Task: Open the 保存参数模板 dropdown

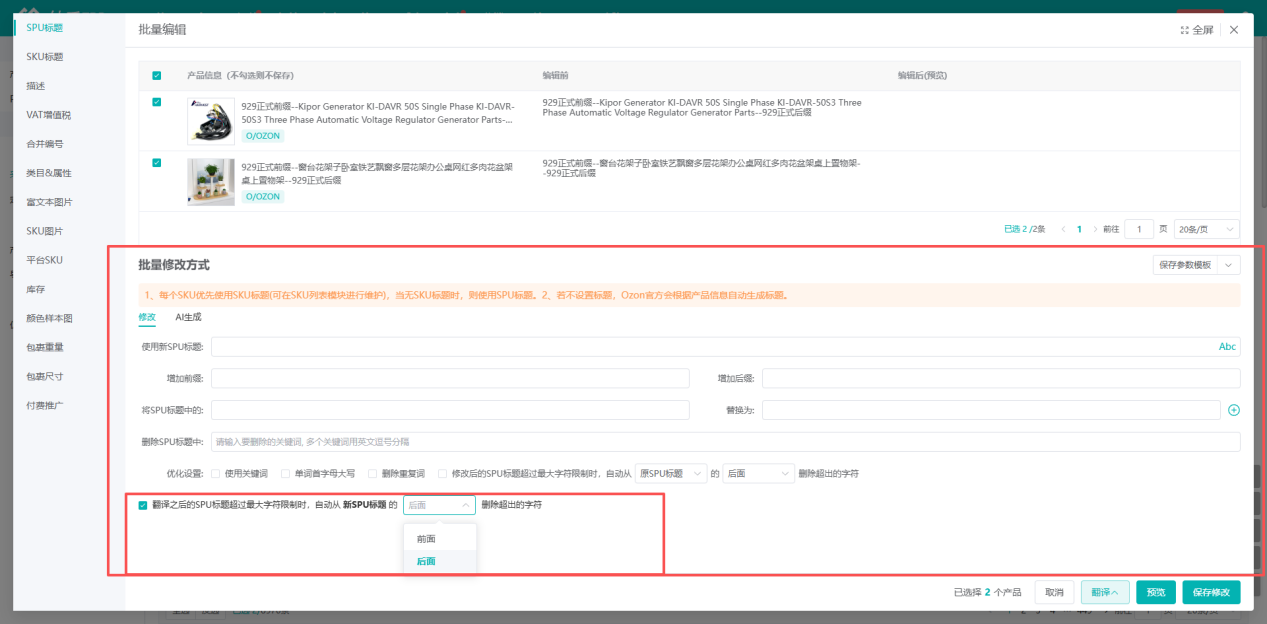Action: pyautogui.click(x=1196, y=265)
